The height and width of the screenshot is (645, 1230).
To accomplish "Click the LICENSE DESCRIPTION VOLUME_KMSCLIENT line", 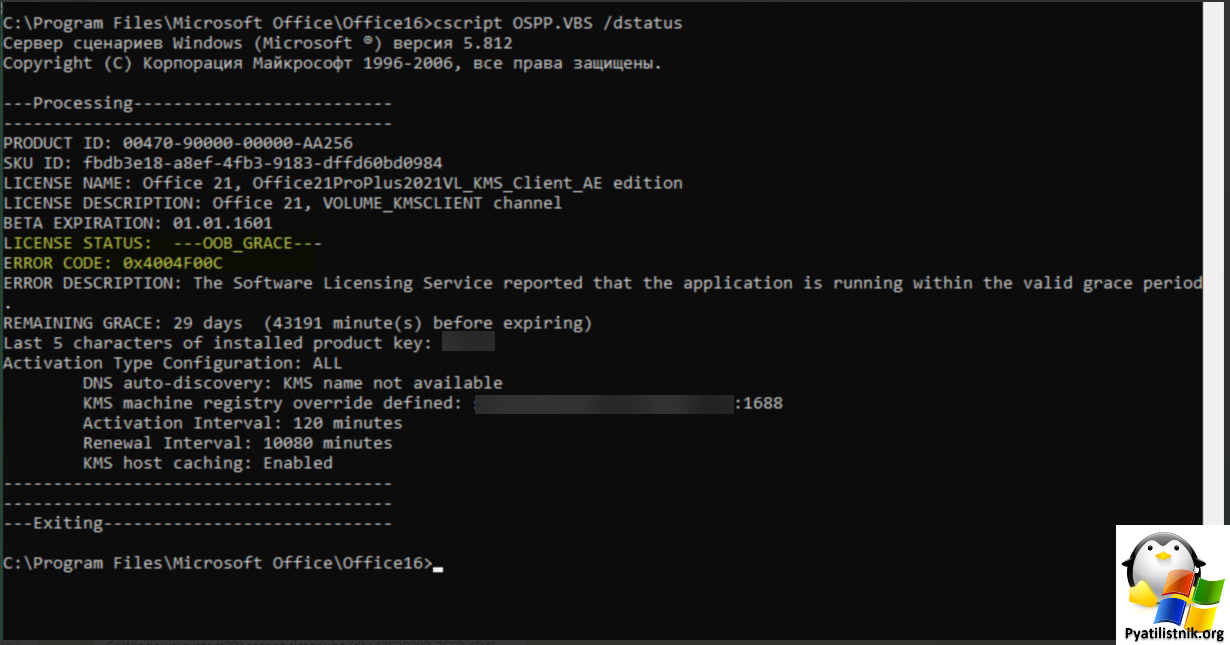I will point(283,203).
